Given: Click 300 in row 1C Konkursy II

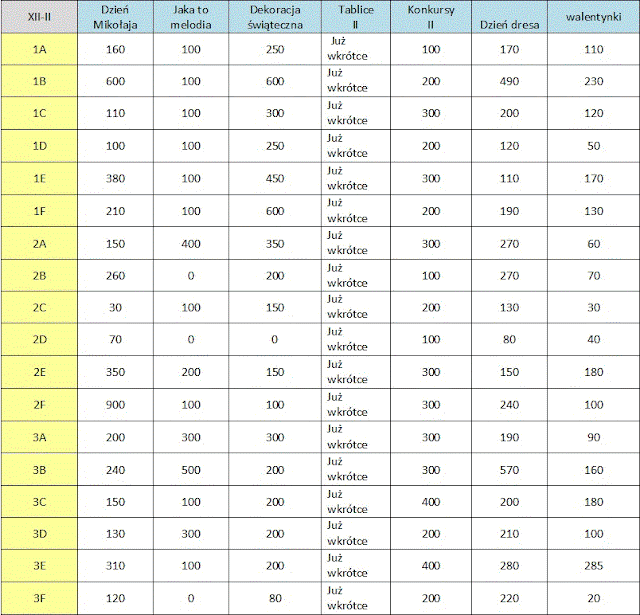Looking at the screenshot, I should point(431,113).
